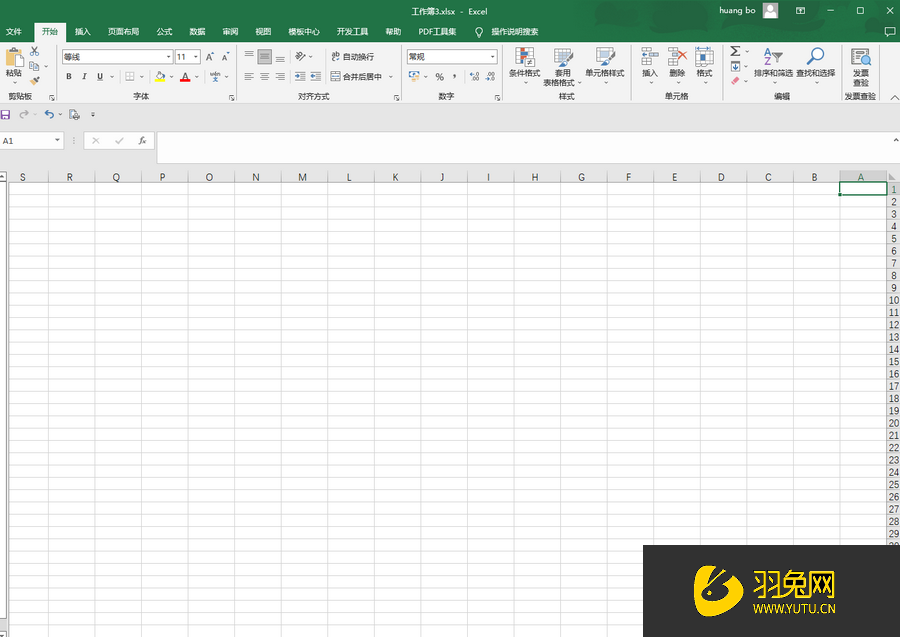Viewport: 900px width, 637px height.
Task: Toggle Bold formatting
Action: tap(69, 76)
